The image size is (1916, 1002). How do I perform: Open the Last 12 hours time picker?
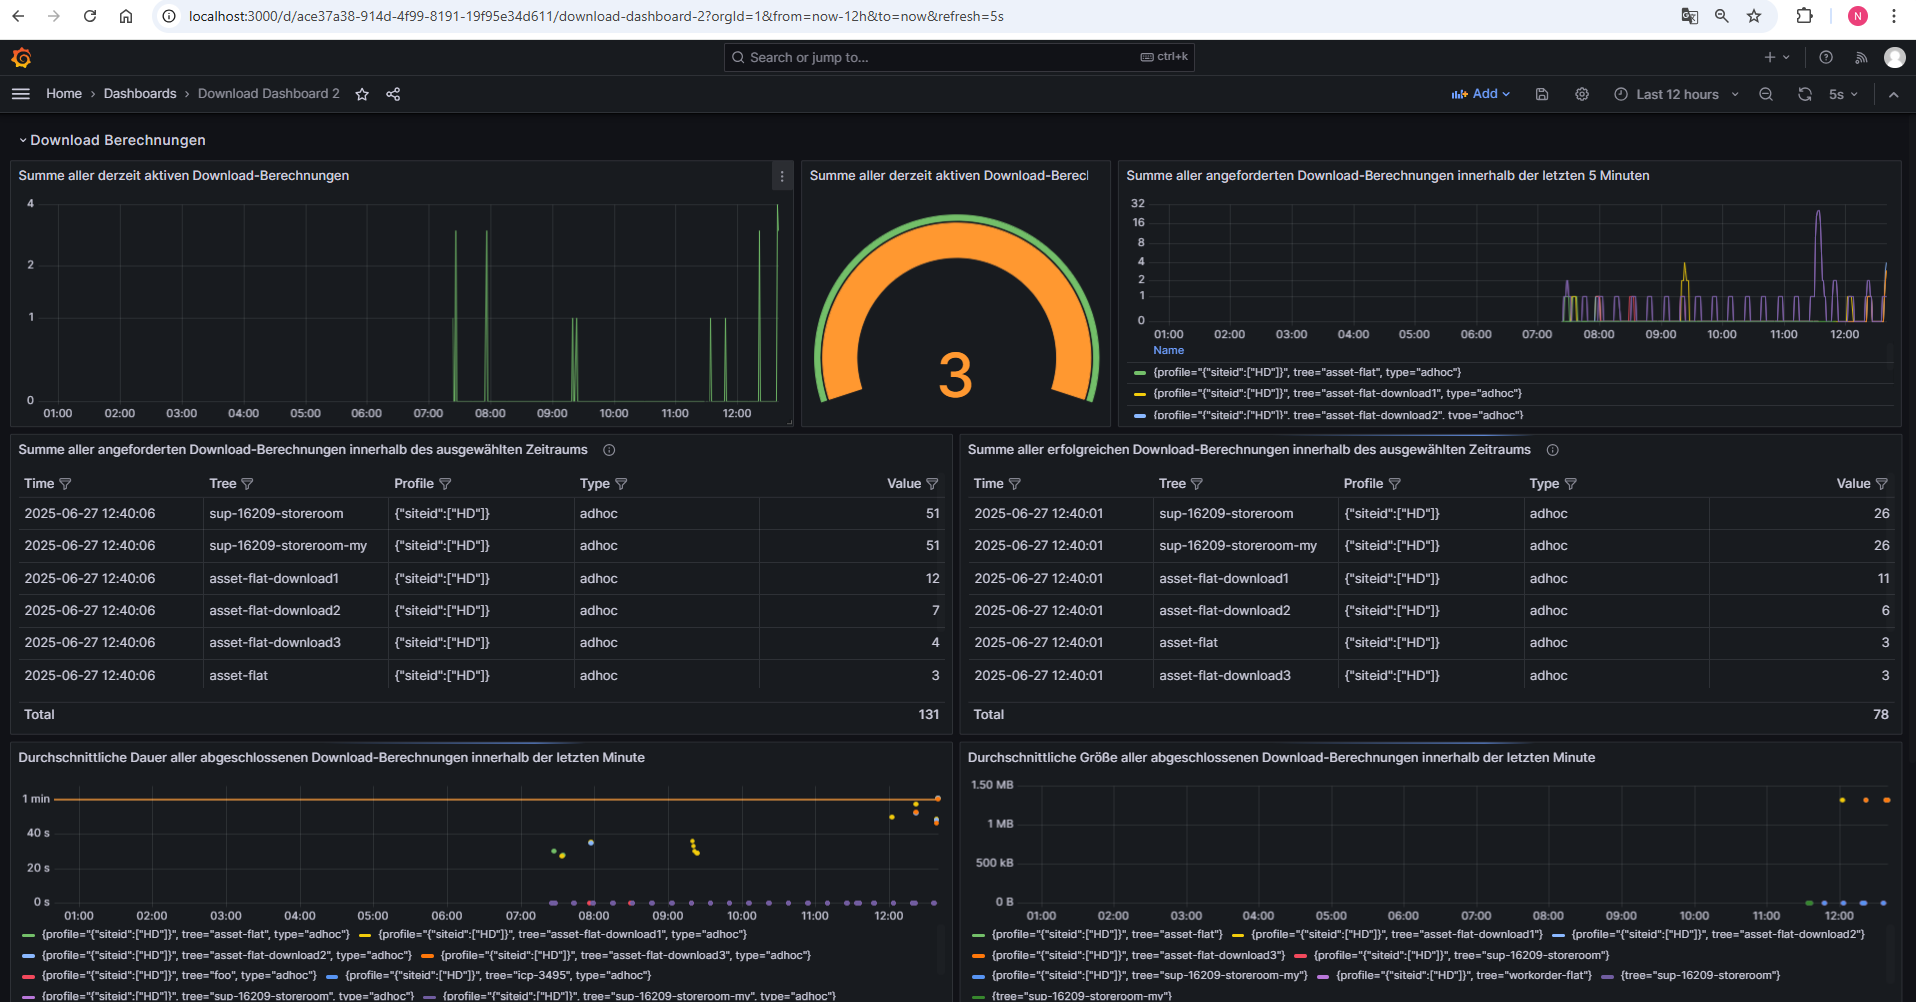tap(1677, 94)
